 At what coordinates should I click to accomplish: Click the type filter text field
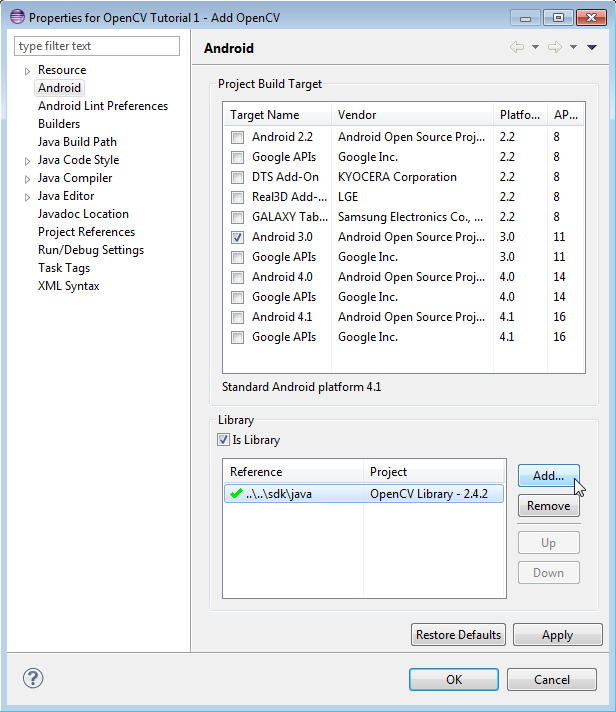coord(97,46)
